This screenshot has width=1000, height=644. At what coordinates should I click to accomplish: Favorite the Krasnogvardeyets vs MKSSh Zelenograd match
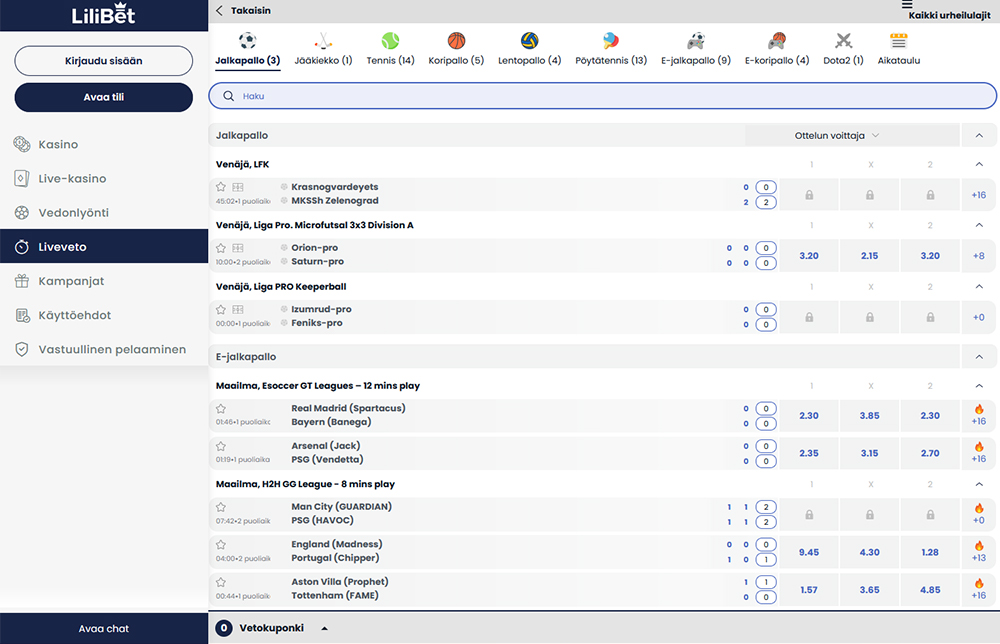click(221, 187)
